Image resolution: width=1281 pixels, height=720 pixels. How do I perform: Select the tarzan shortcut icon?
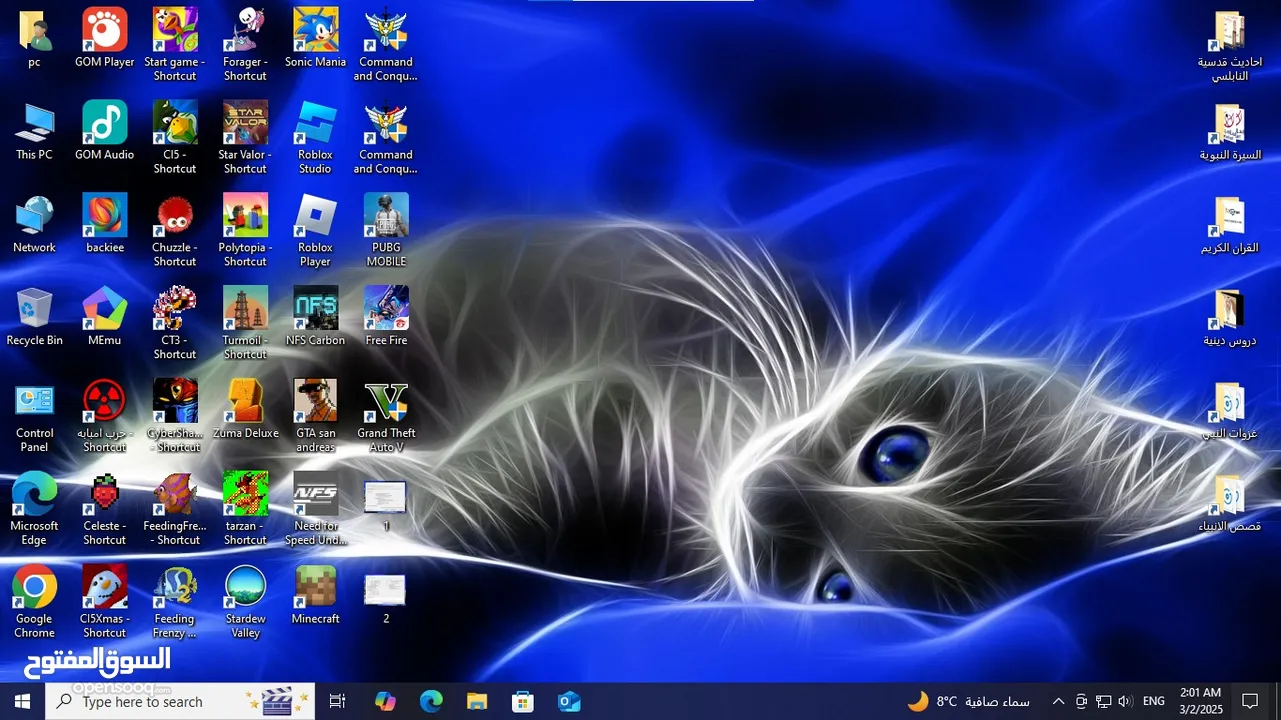[x=245, y=510]
